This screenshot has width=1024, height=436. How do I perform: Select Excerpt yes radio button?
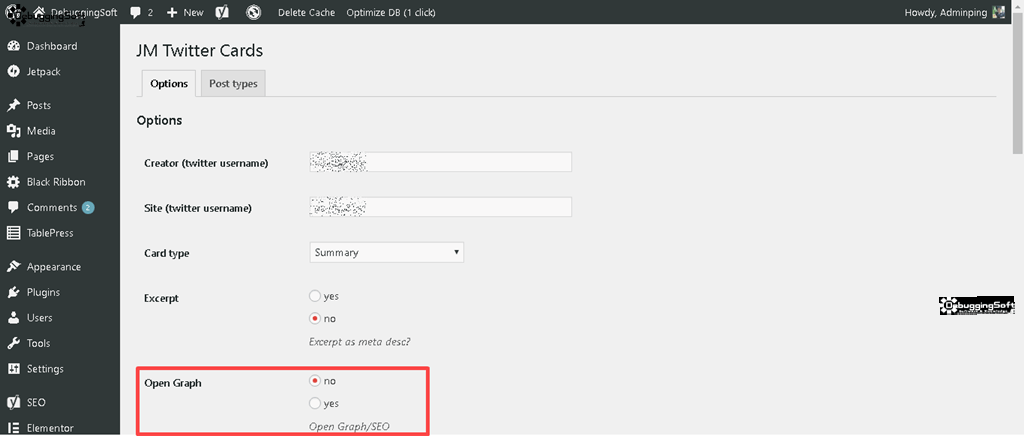315,296
